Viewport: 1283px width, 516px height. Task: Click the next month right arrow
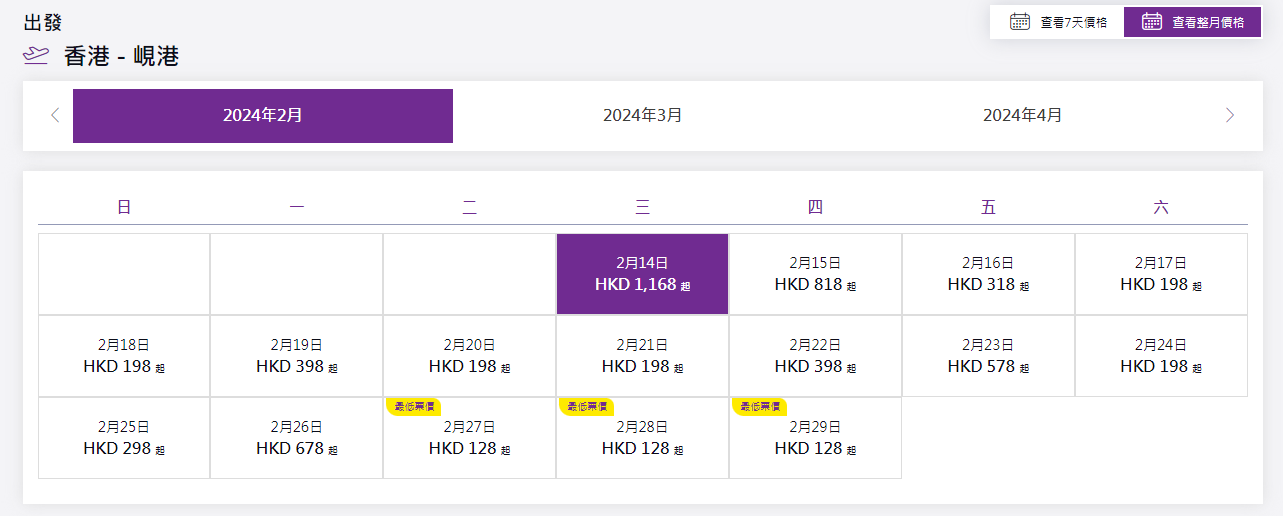coord(1229,116)
